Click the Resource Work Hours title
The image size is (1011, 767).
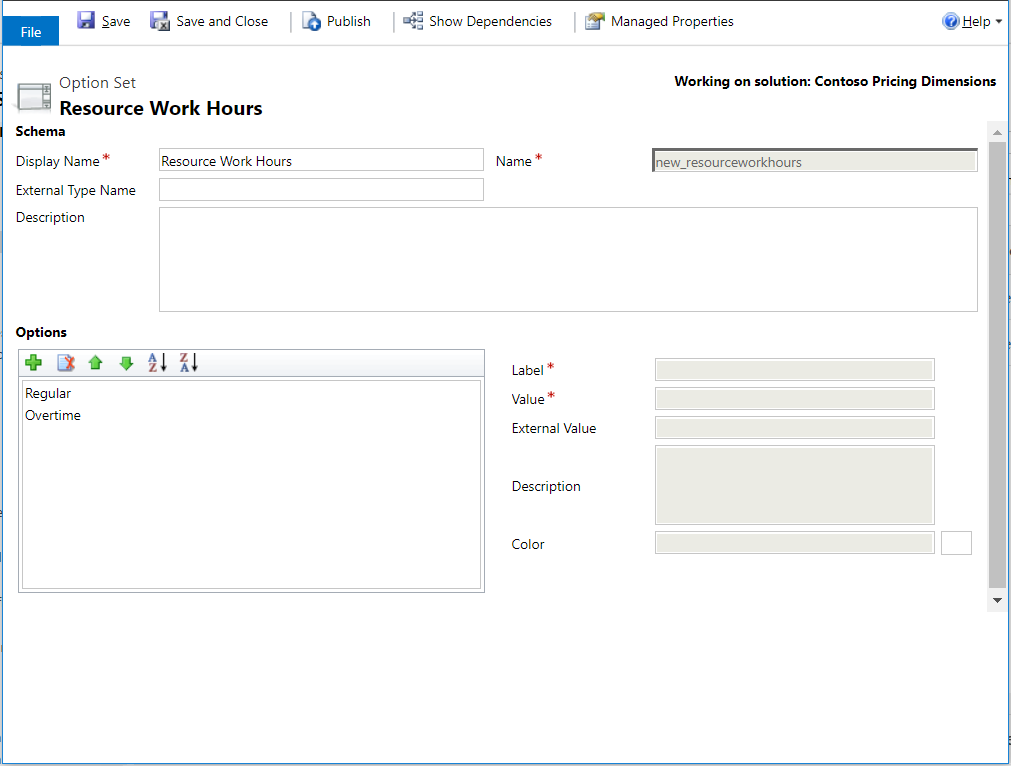pos(161,108)
